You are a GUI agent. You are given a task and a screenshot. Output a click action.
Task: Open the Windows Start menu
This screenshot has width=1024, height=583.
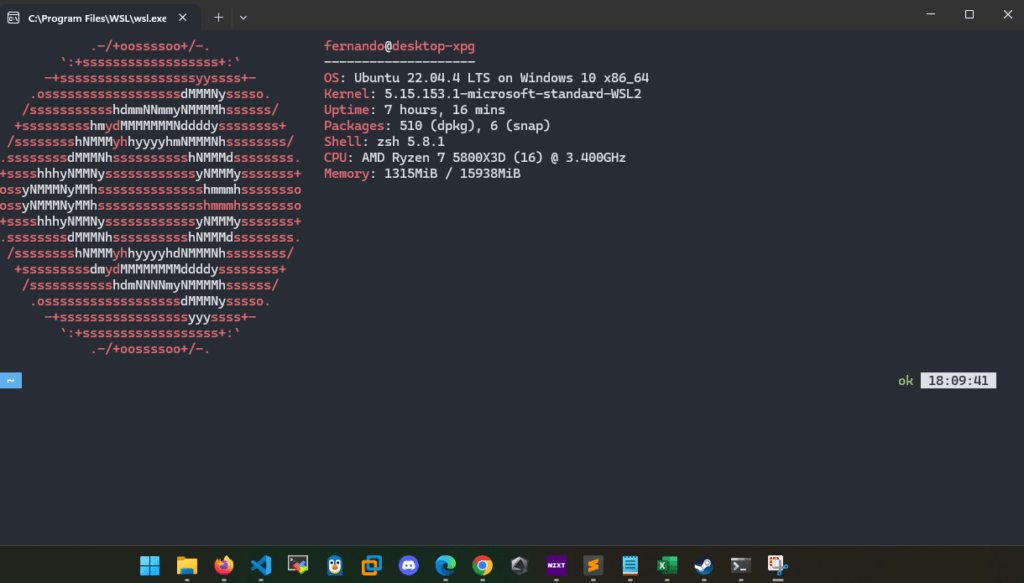[x=149, y=566]
